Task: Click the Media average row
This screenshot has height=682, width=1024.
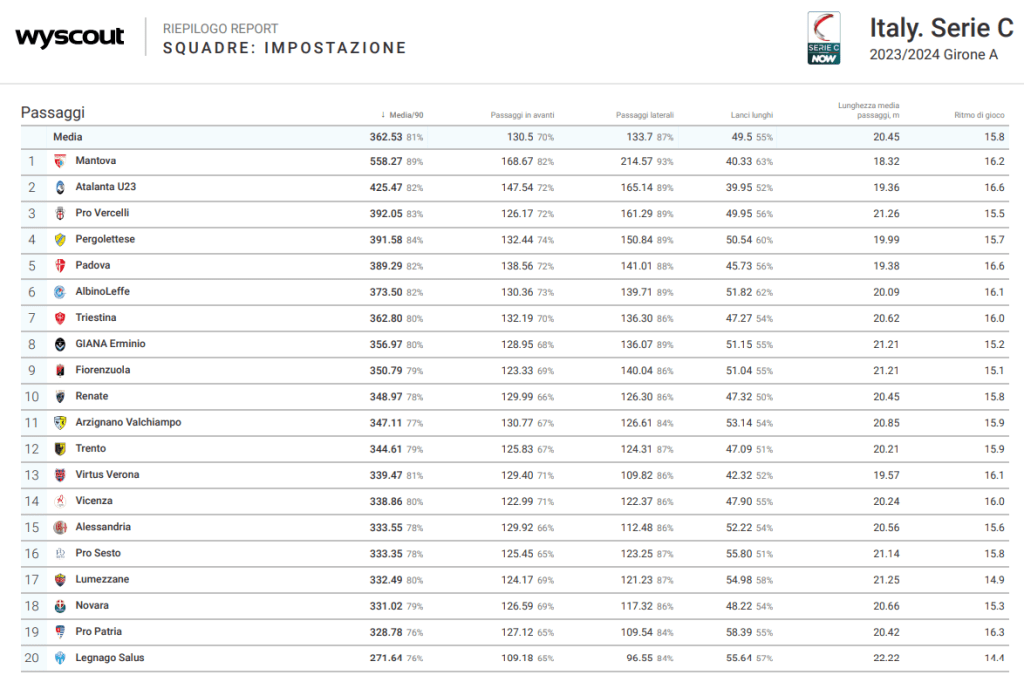Action: click(68, 137)
